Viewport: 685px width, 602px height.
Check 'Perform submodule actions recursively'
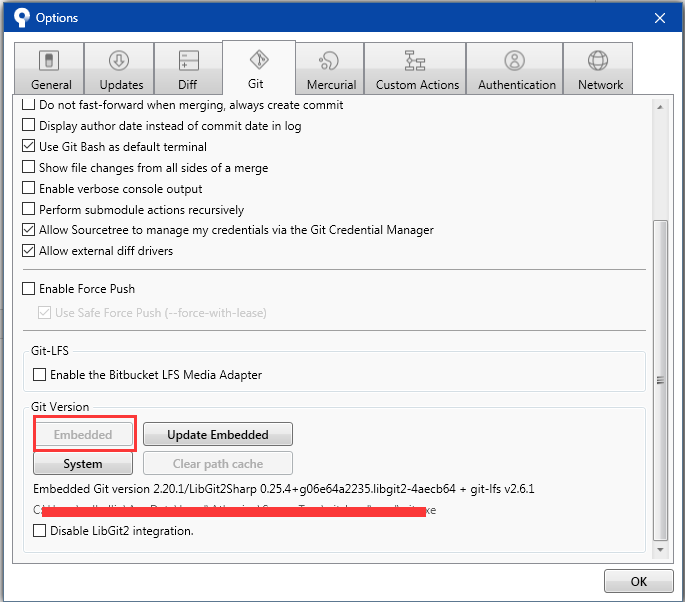tap(28, 209)
